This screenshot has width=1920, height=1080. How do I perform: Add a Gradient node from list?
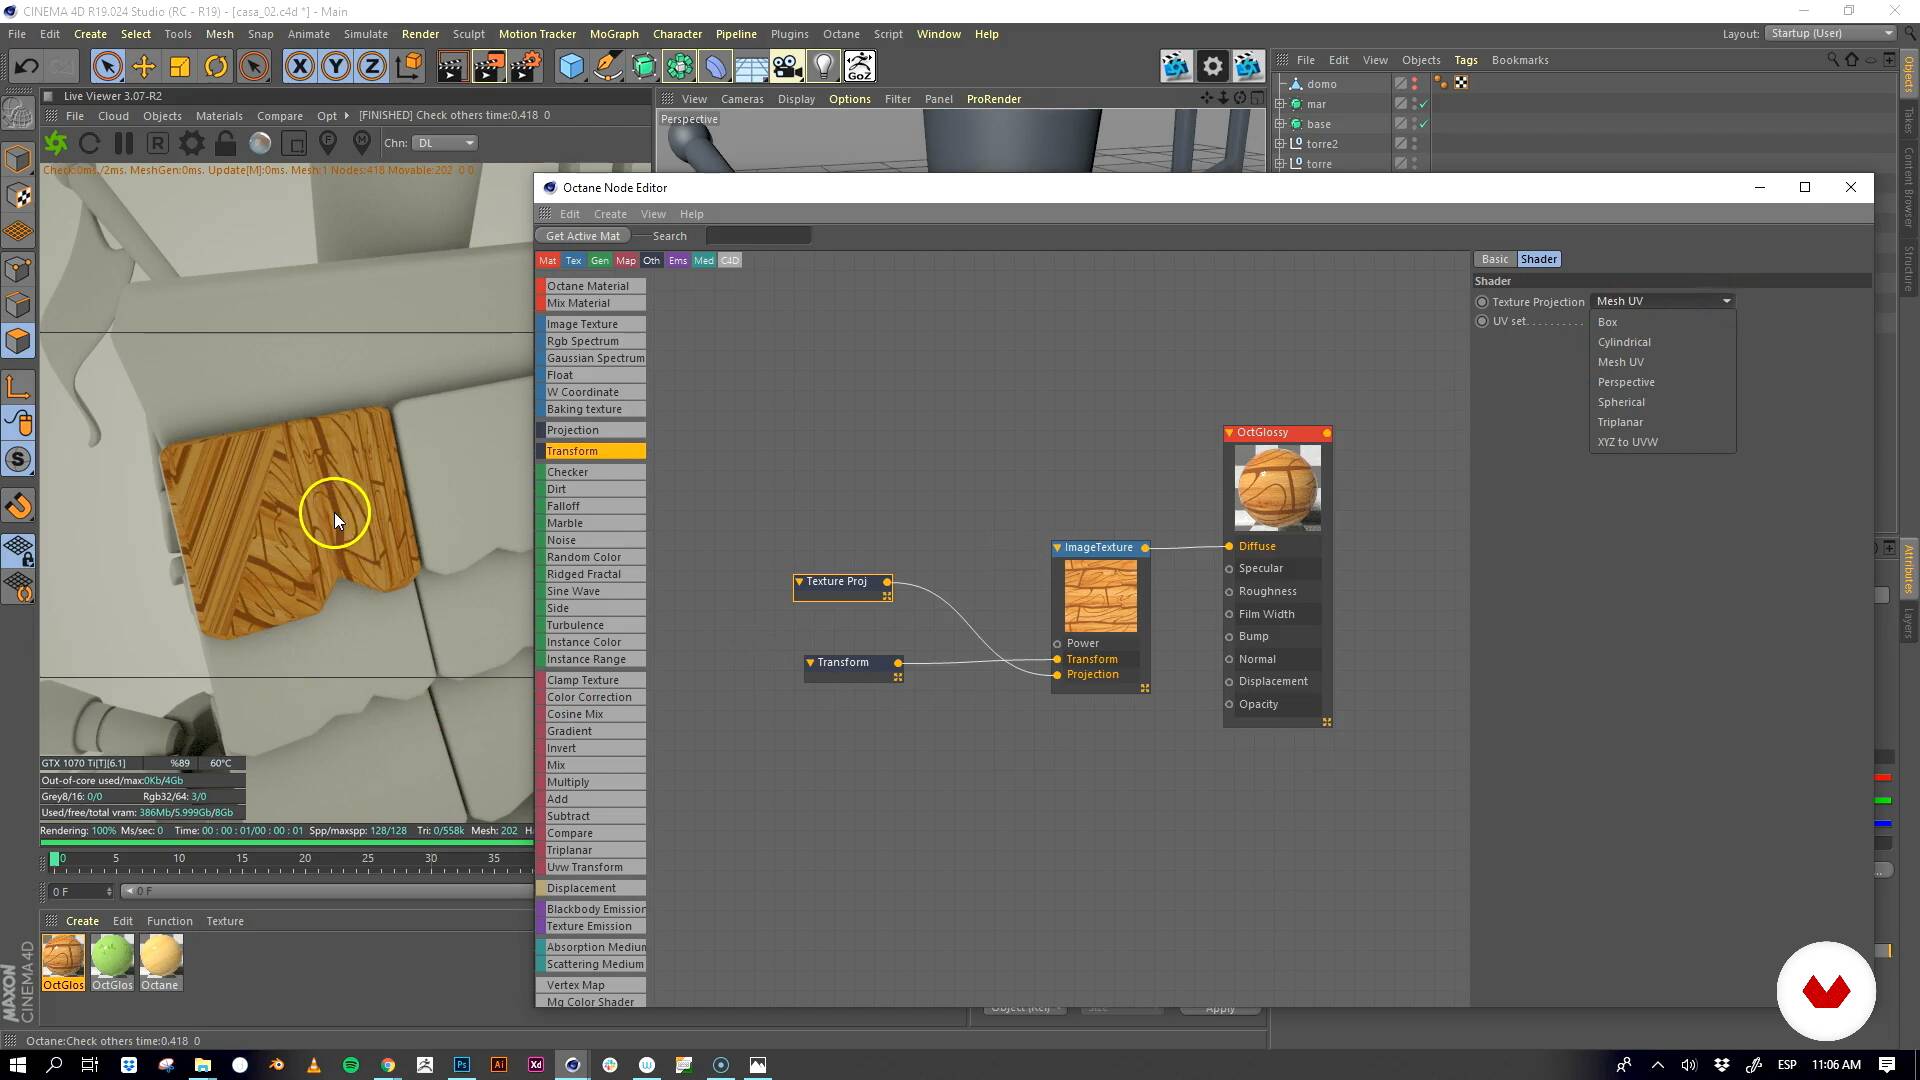tap(591, 731)
